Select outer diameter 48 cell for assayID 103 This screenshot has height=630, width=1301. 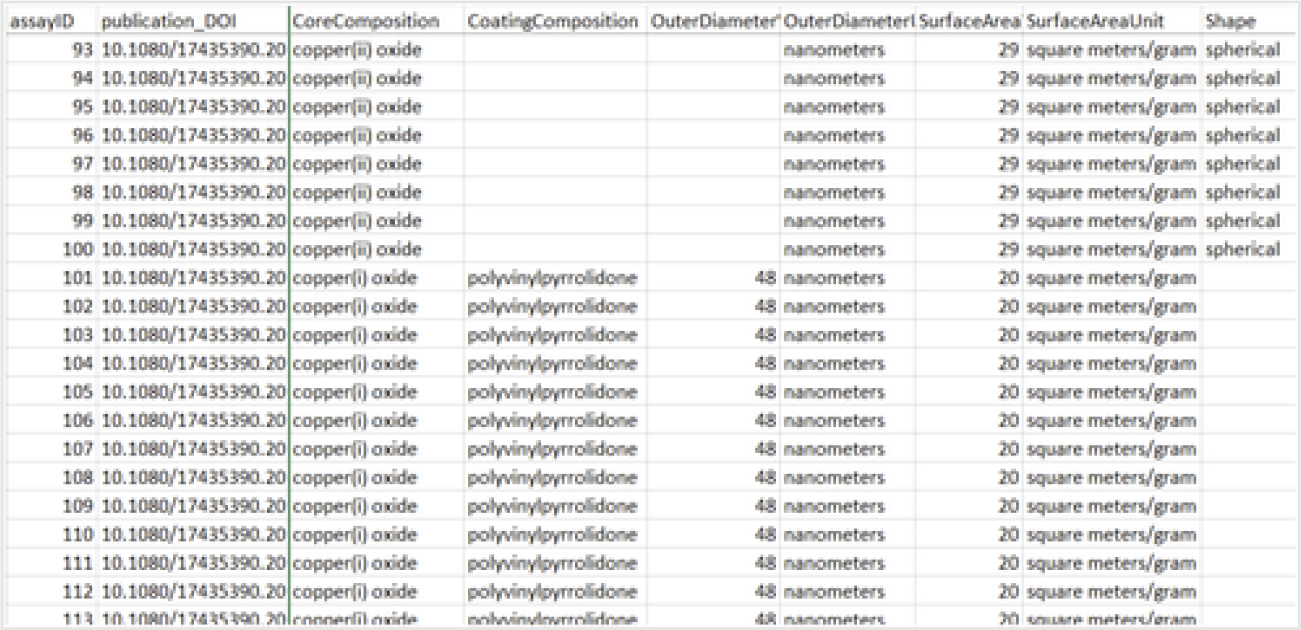[x=712, y=335]
